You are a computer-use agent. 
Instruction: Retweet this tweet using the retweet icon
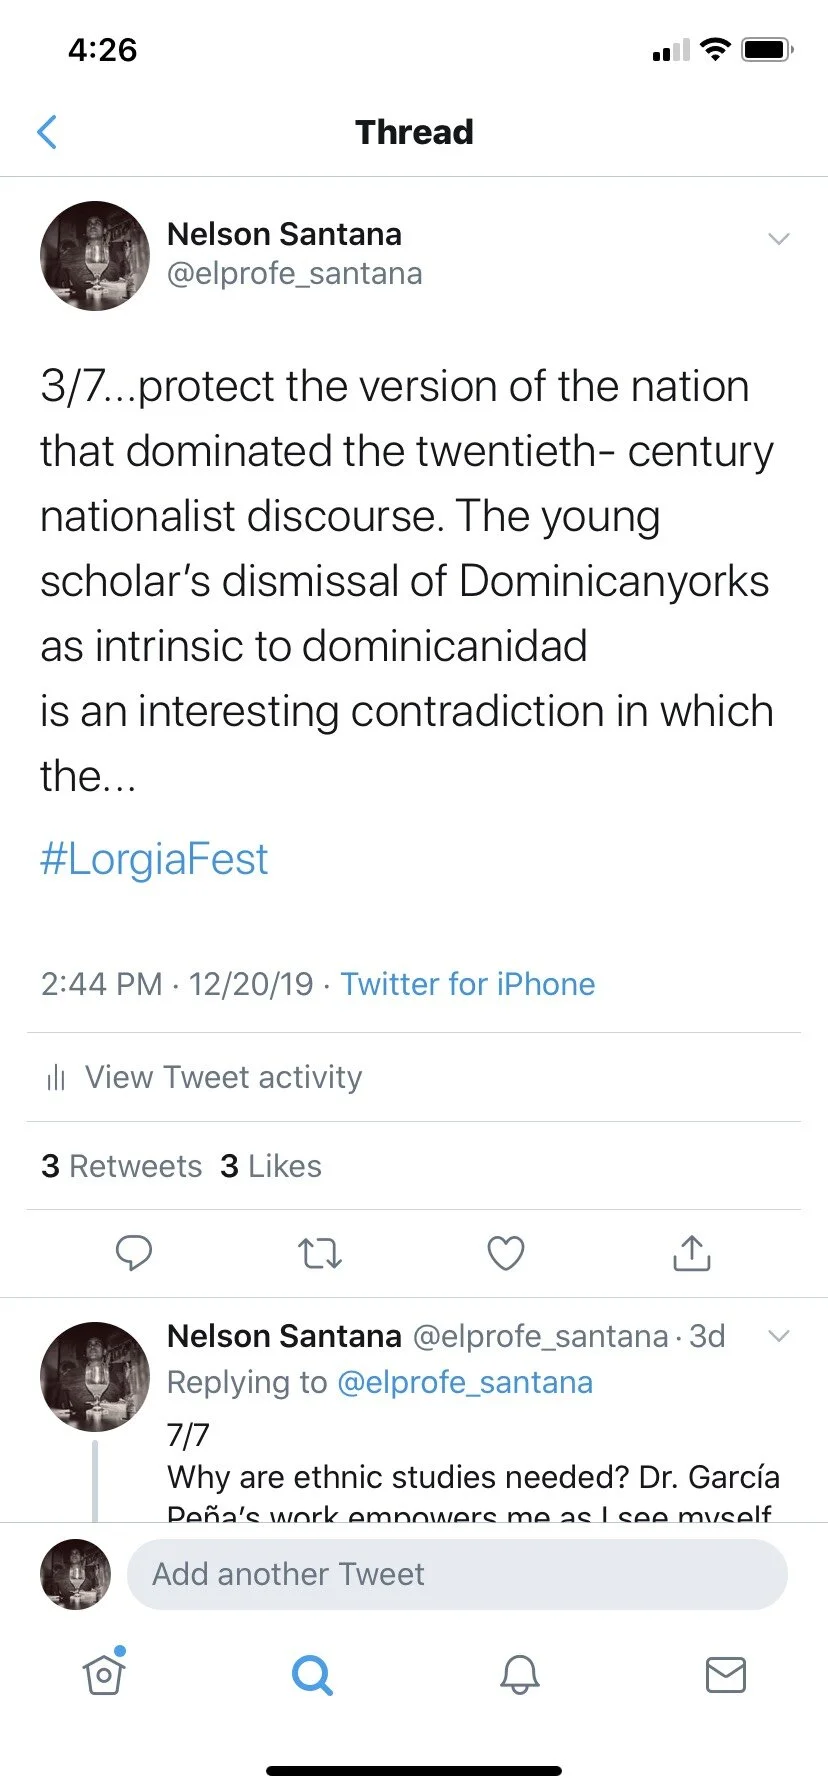click(320, 1253)
